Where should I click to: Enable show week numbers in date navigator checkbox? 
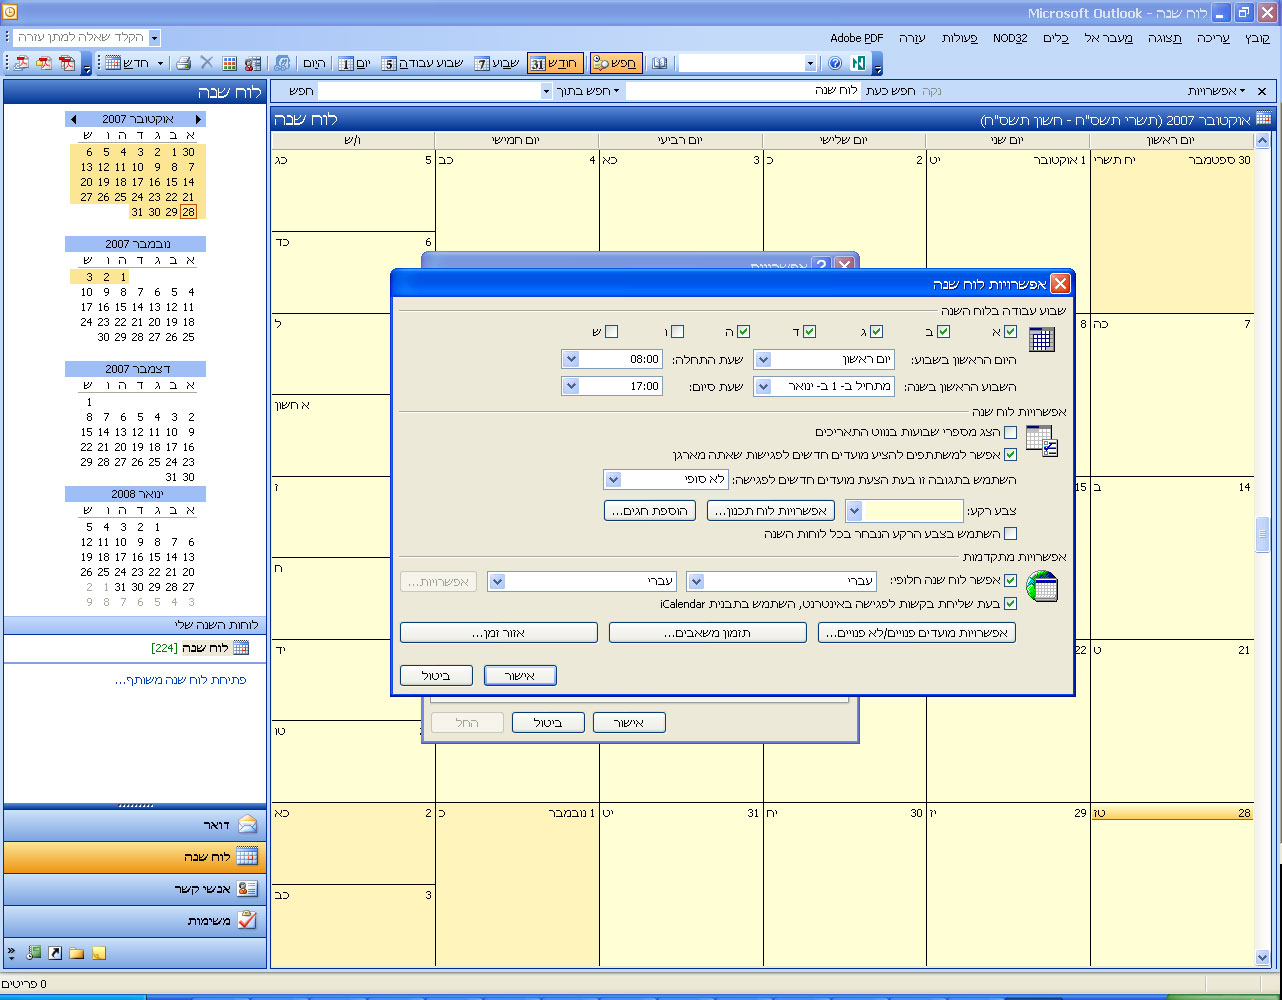click(1010, 433)
